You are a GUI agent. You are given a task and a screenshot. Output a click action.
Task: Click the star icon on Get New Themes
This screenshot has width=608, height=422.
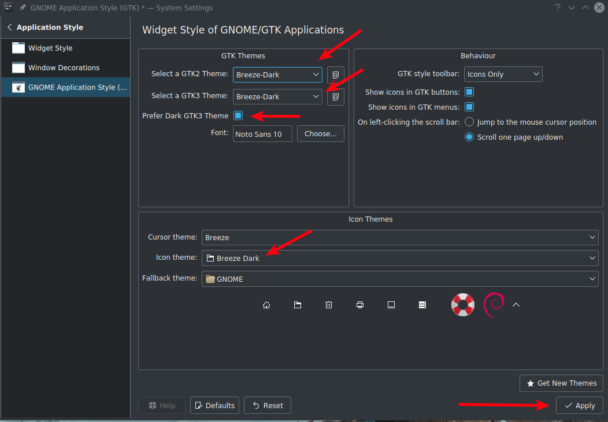click(530, 383)
